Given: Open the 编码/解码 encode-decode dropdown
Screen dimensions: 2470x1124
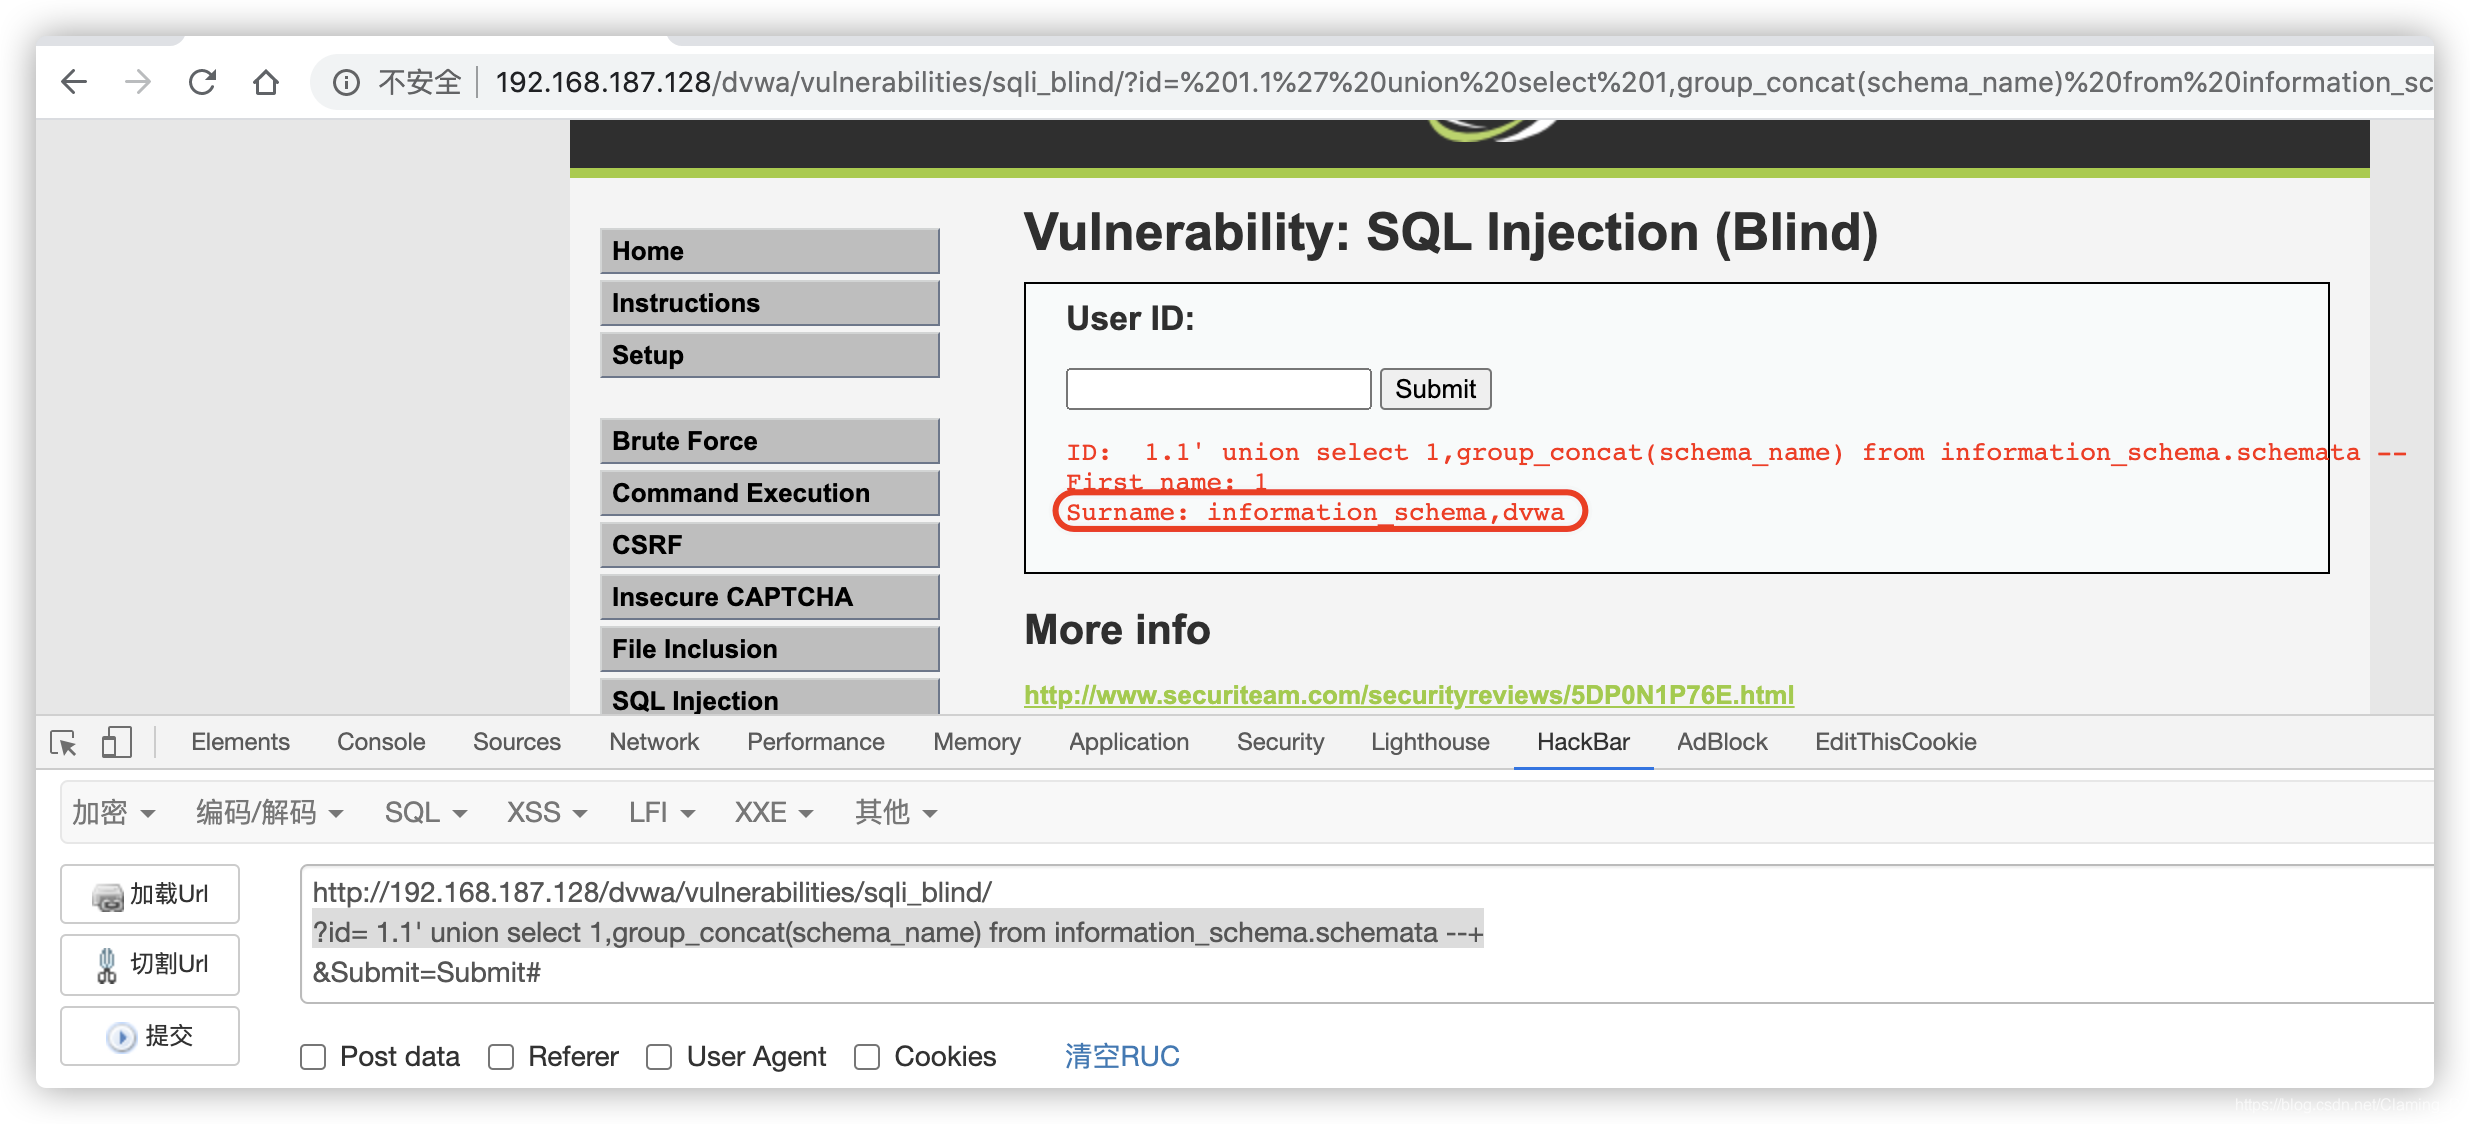Looking at the screenshot, I should (270, 812).
